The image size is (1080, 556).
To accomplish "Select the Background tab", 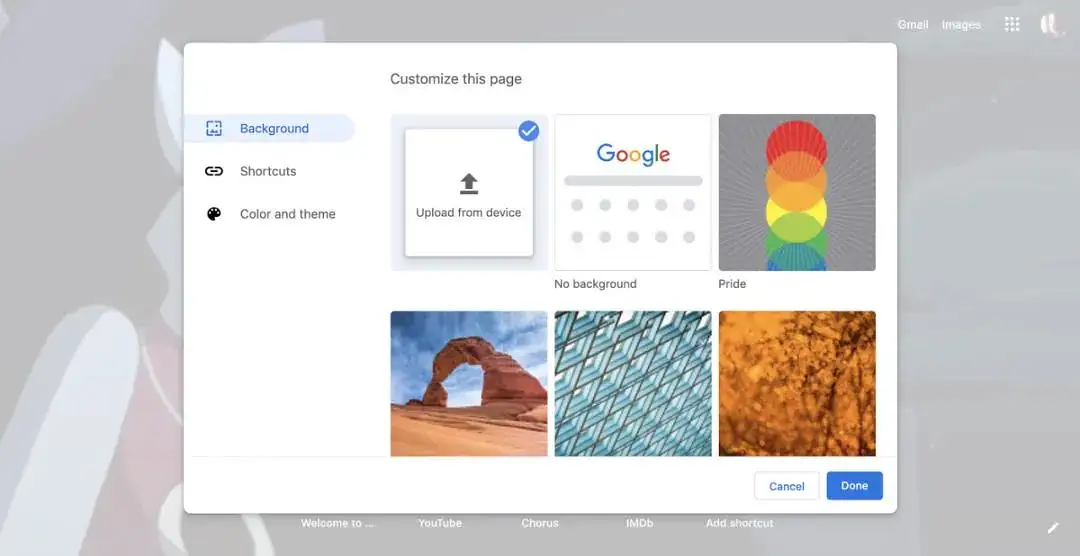I will (274, 128).
